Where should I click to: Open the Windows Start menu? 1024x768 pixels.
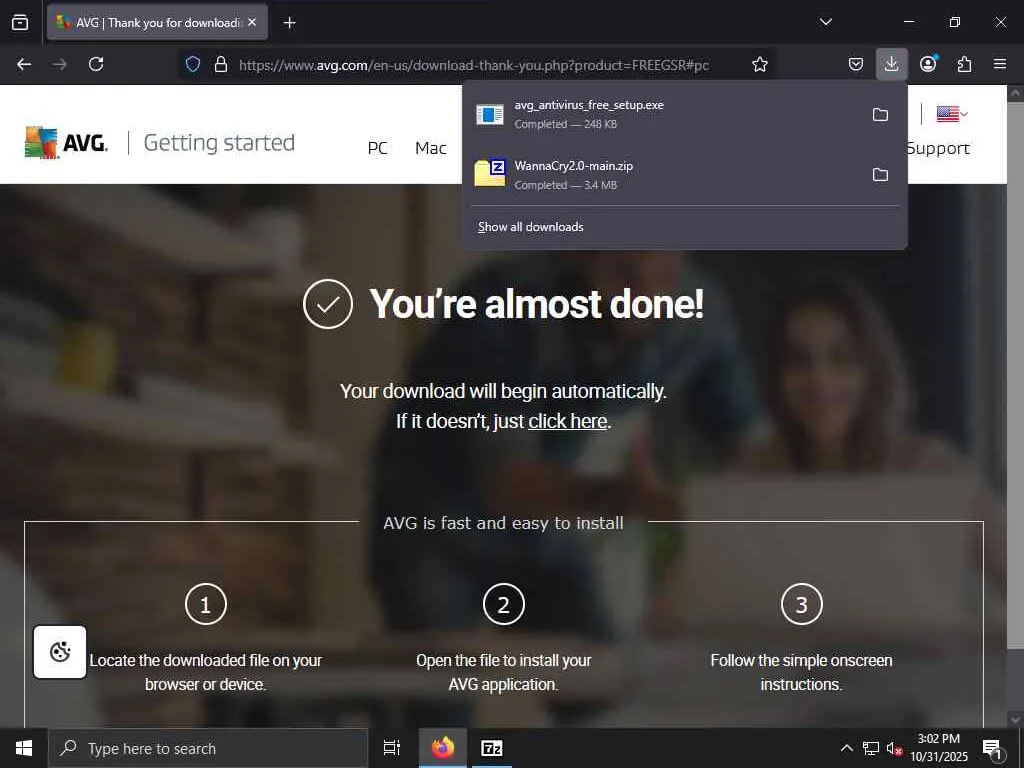(x=24, y=748)
